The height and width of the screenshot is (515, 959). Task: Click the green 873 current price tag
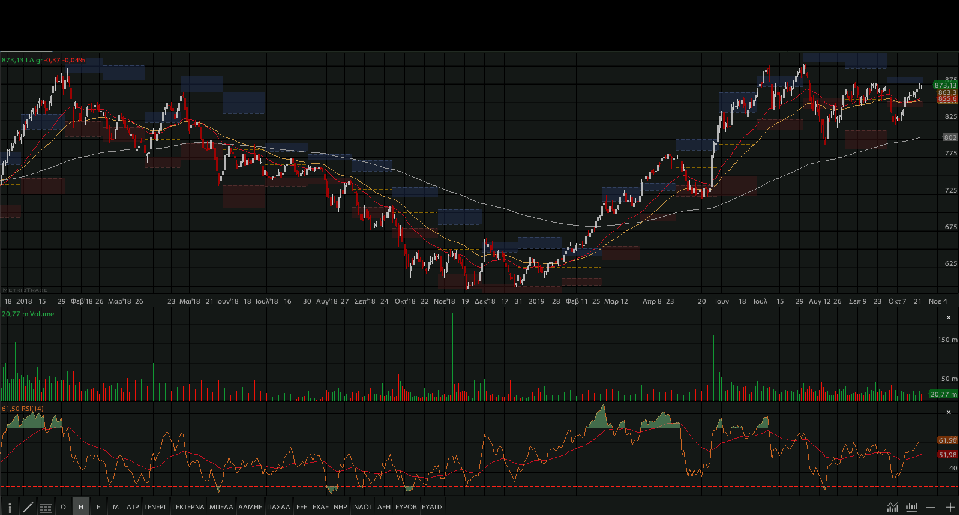click(945, 85)
